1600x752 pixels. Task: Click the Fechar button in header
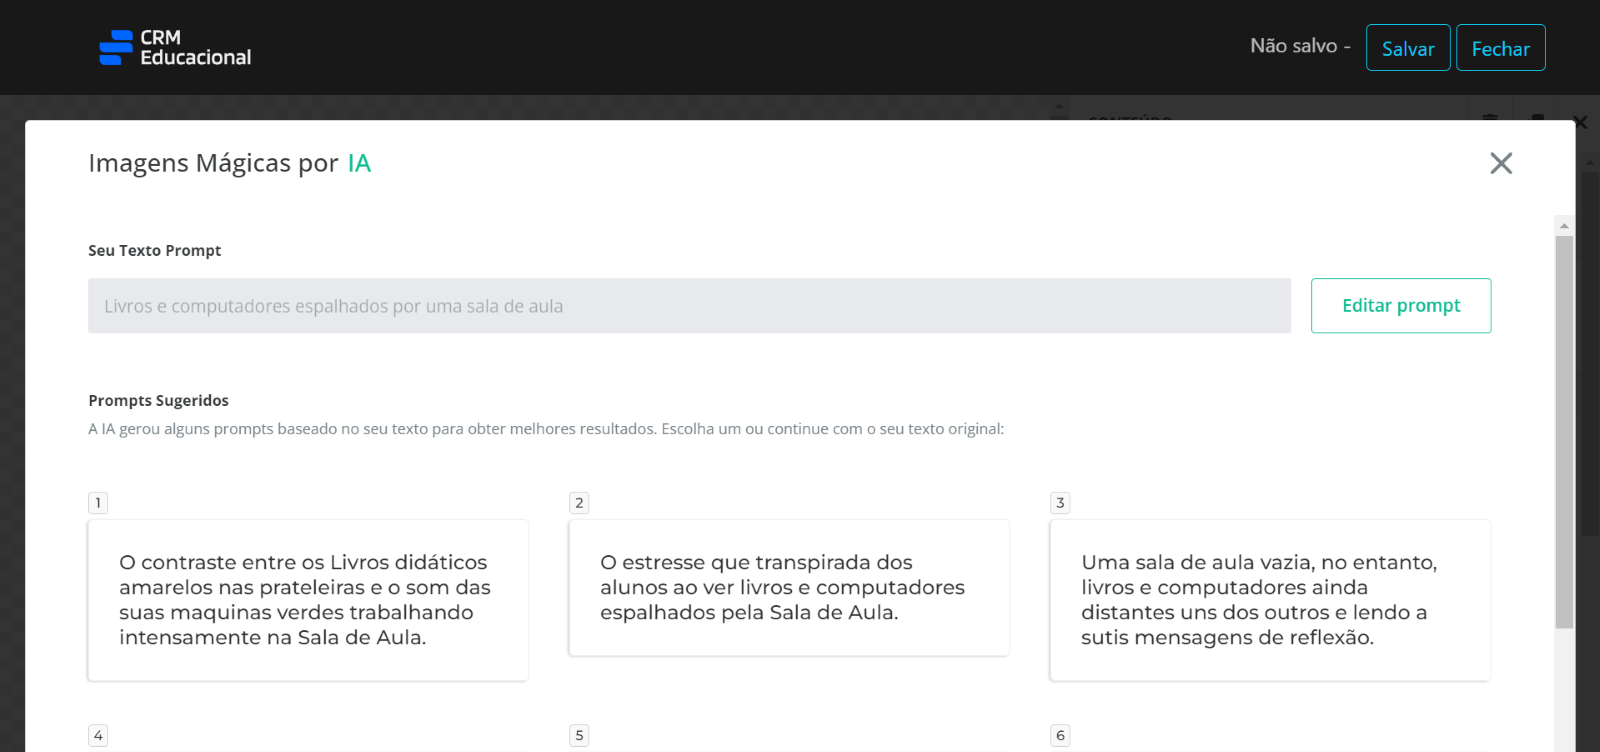(1501, 48)
